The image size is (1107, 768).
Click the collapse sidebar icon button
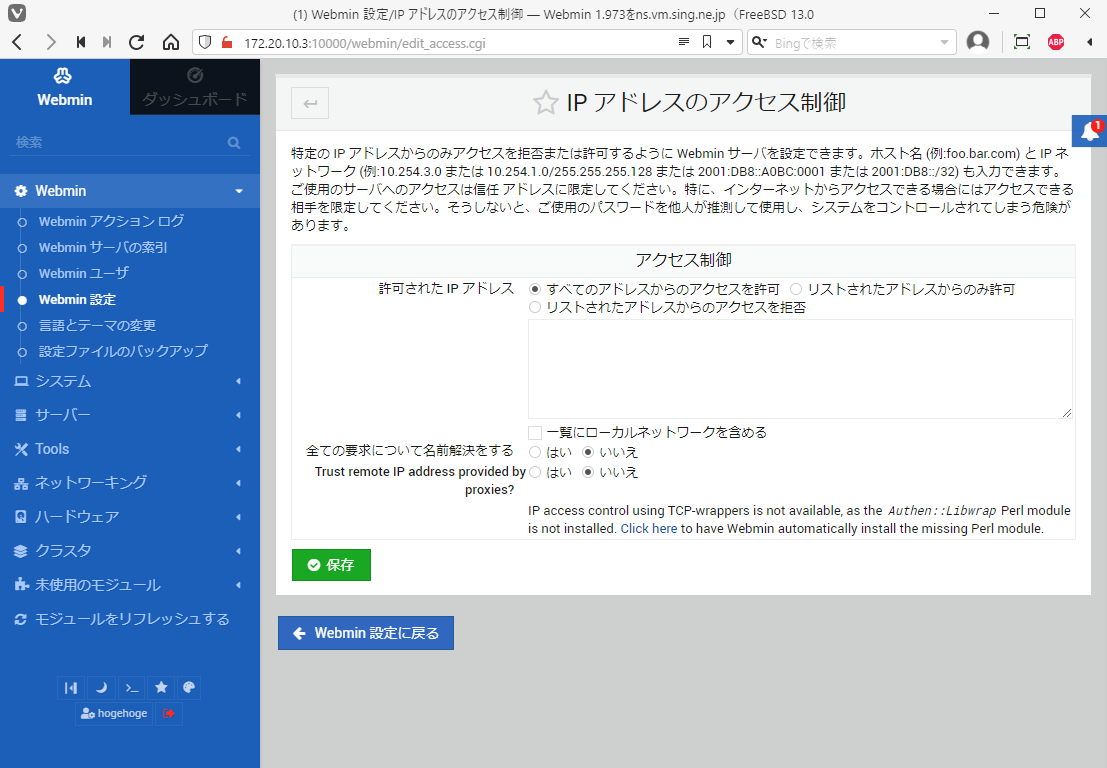[71, 688]
